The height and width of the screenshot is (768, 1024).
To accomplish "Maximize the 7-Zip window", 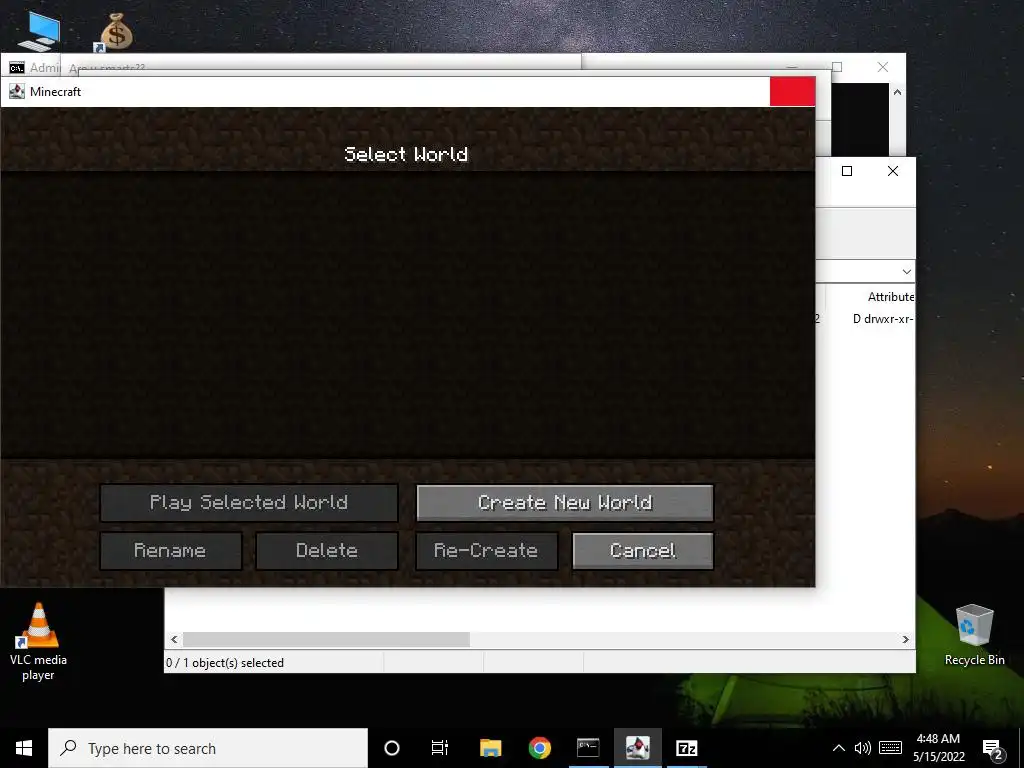I will coord(847,171).
